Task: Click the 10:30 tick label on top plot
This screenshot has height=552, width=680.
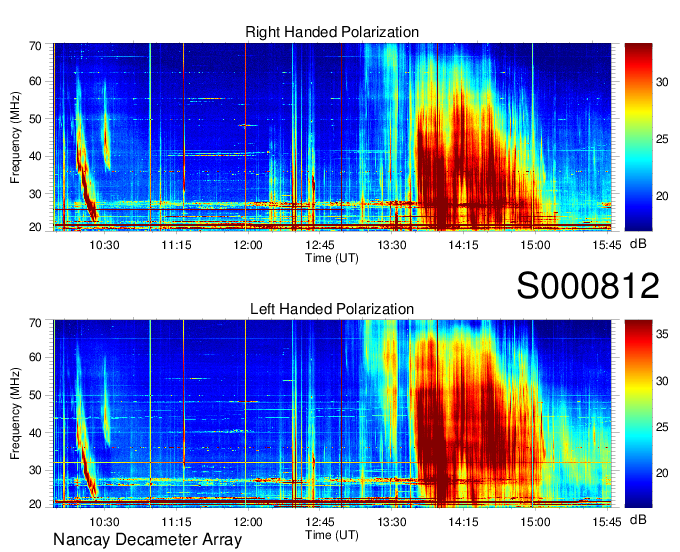Action: (104, 245)
